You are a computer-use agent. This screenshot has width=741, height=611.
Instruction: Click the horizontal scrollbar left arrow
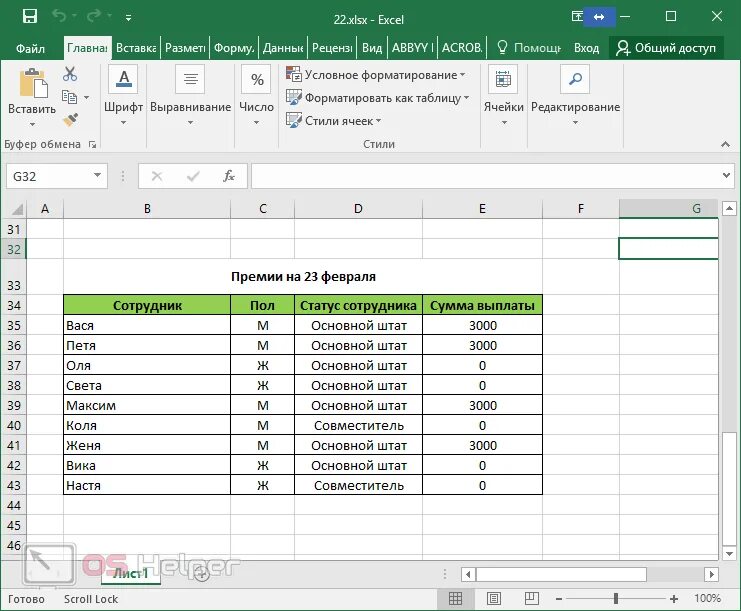point(468,575)
